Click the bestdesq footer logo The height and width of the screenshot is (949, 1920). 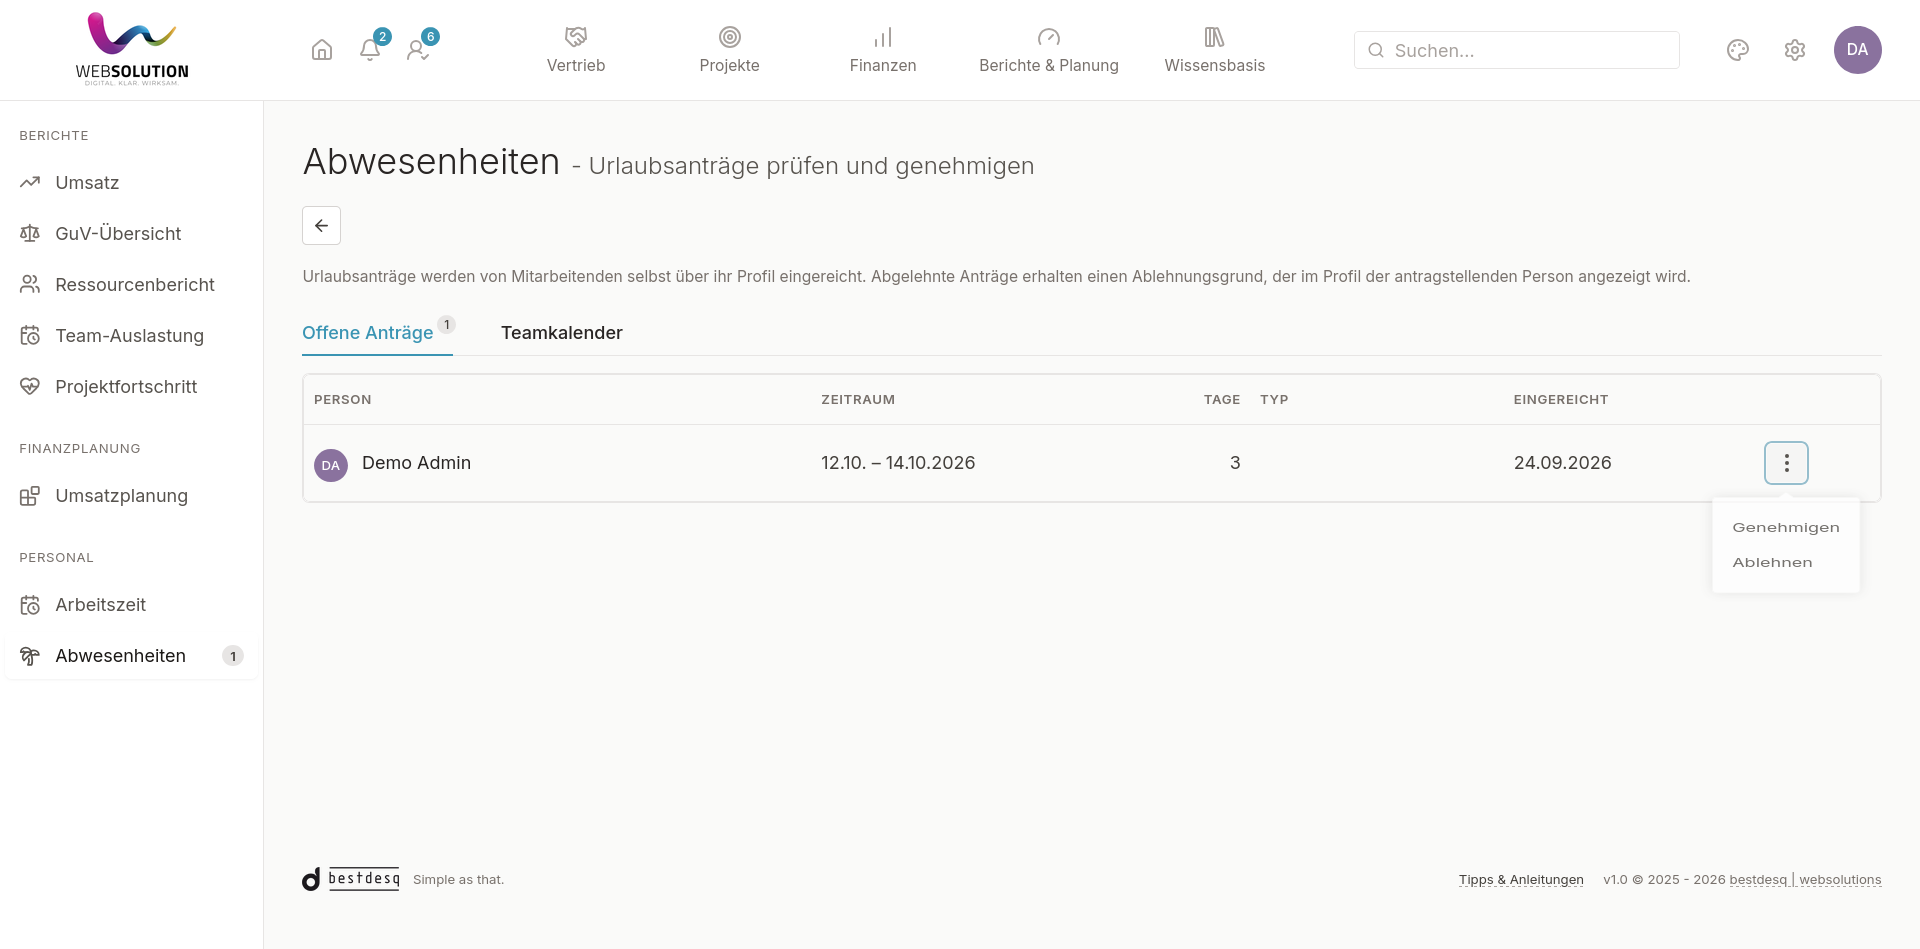click(x=351, y=879)
